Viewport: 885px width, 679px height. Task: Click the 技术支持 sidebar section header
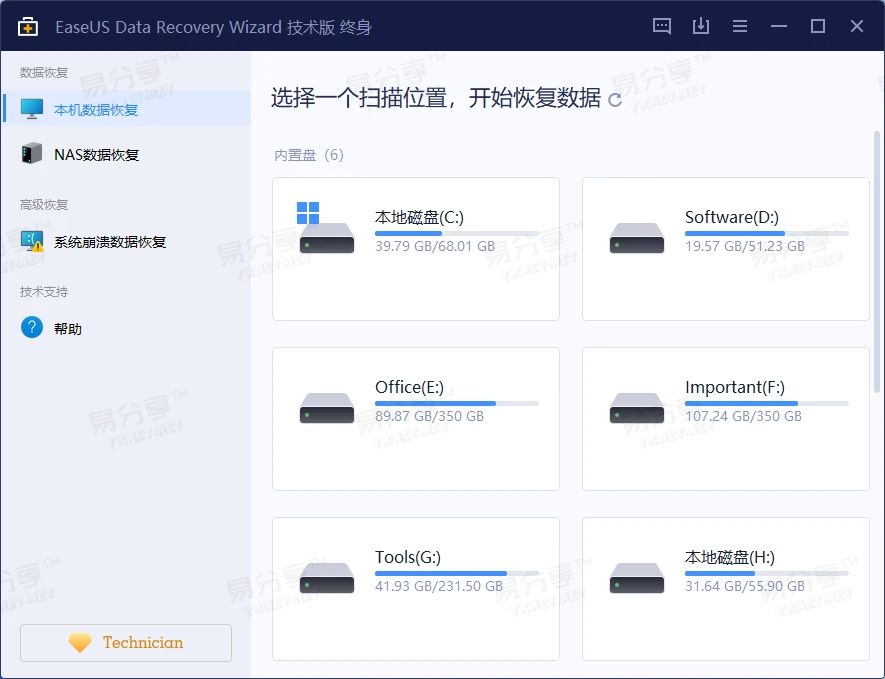(44, 291)
